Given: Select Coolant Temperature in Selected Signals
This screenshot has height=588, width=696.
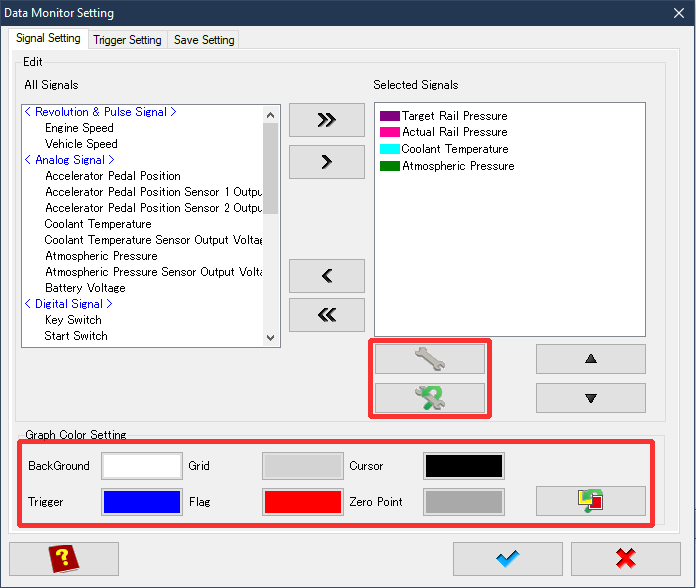Looking at the screenshot, I should point(455,149).
